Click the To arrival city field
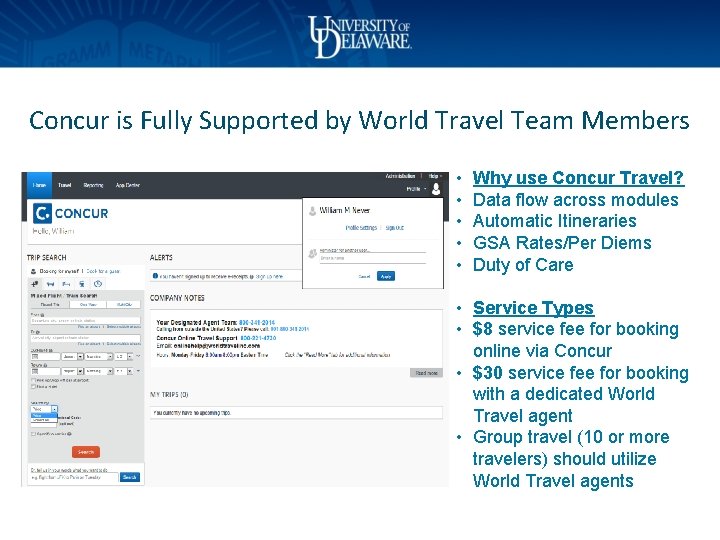The width and height of the screenshot is (720, 540). pos(85,338)
